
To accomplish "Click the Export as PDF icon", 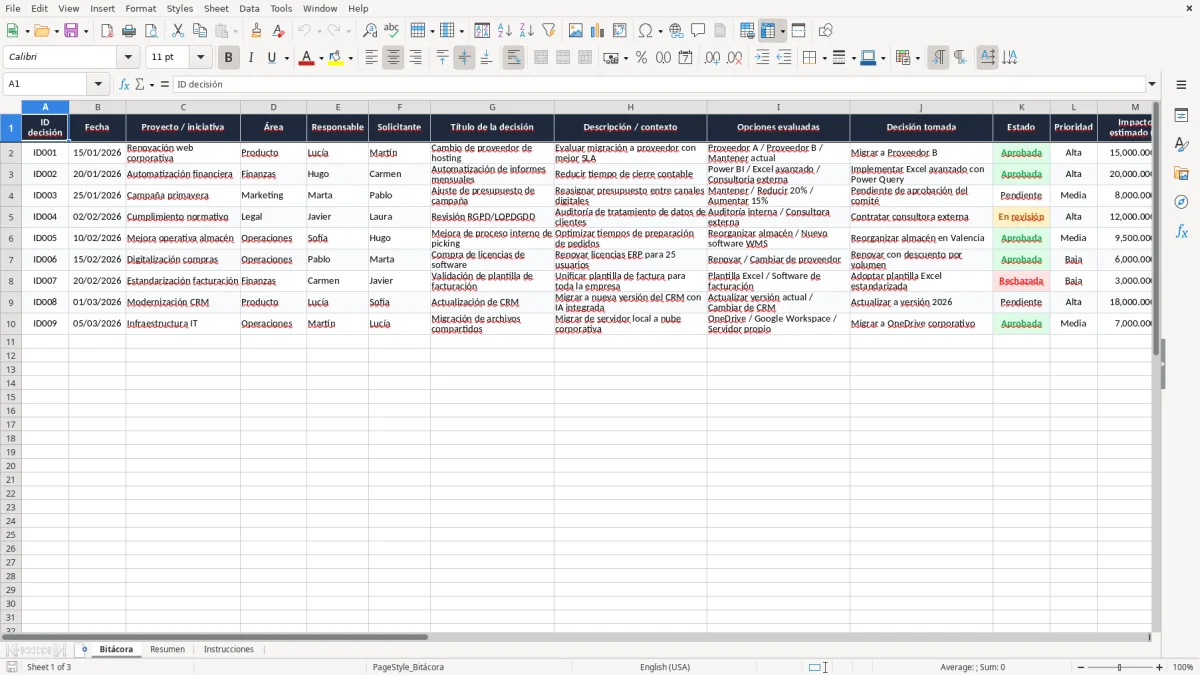I will [107, 31].
